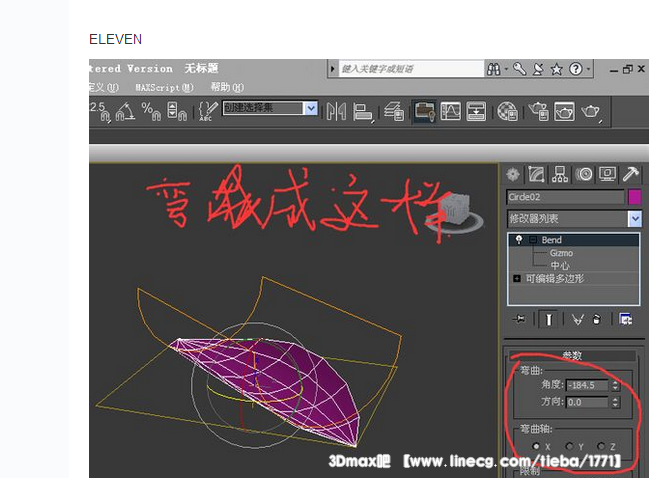Select bend axis Y radio button

click(x=569, y=446)
